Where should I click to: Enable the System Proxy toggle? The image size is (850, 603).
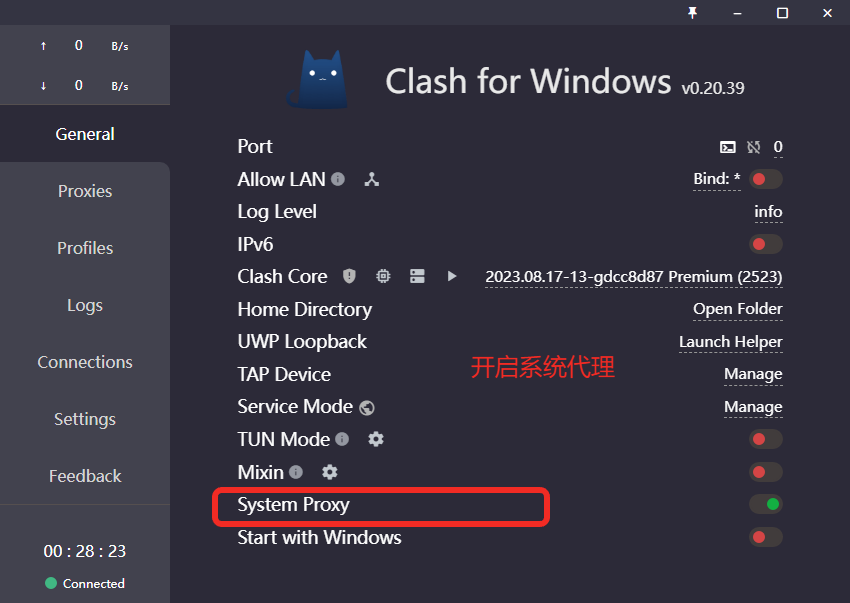click(x=765, y=504)
